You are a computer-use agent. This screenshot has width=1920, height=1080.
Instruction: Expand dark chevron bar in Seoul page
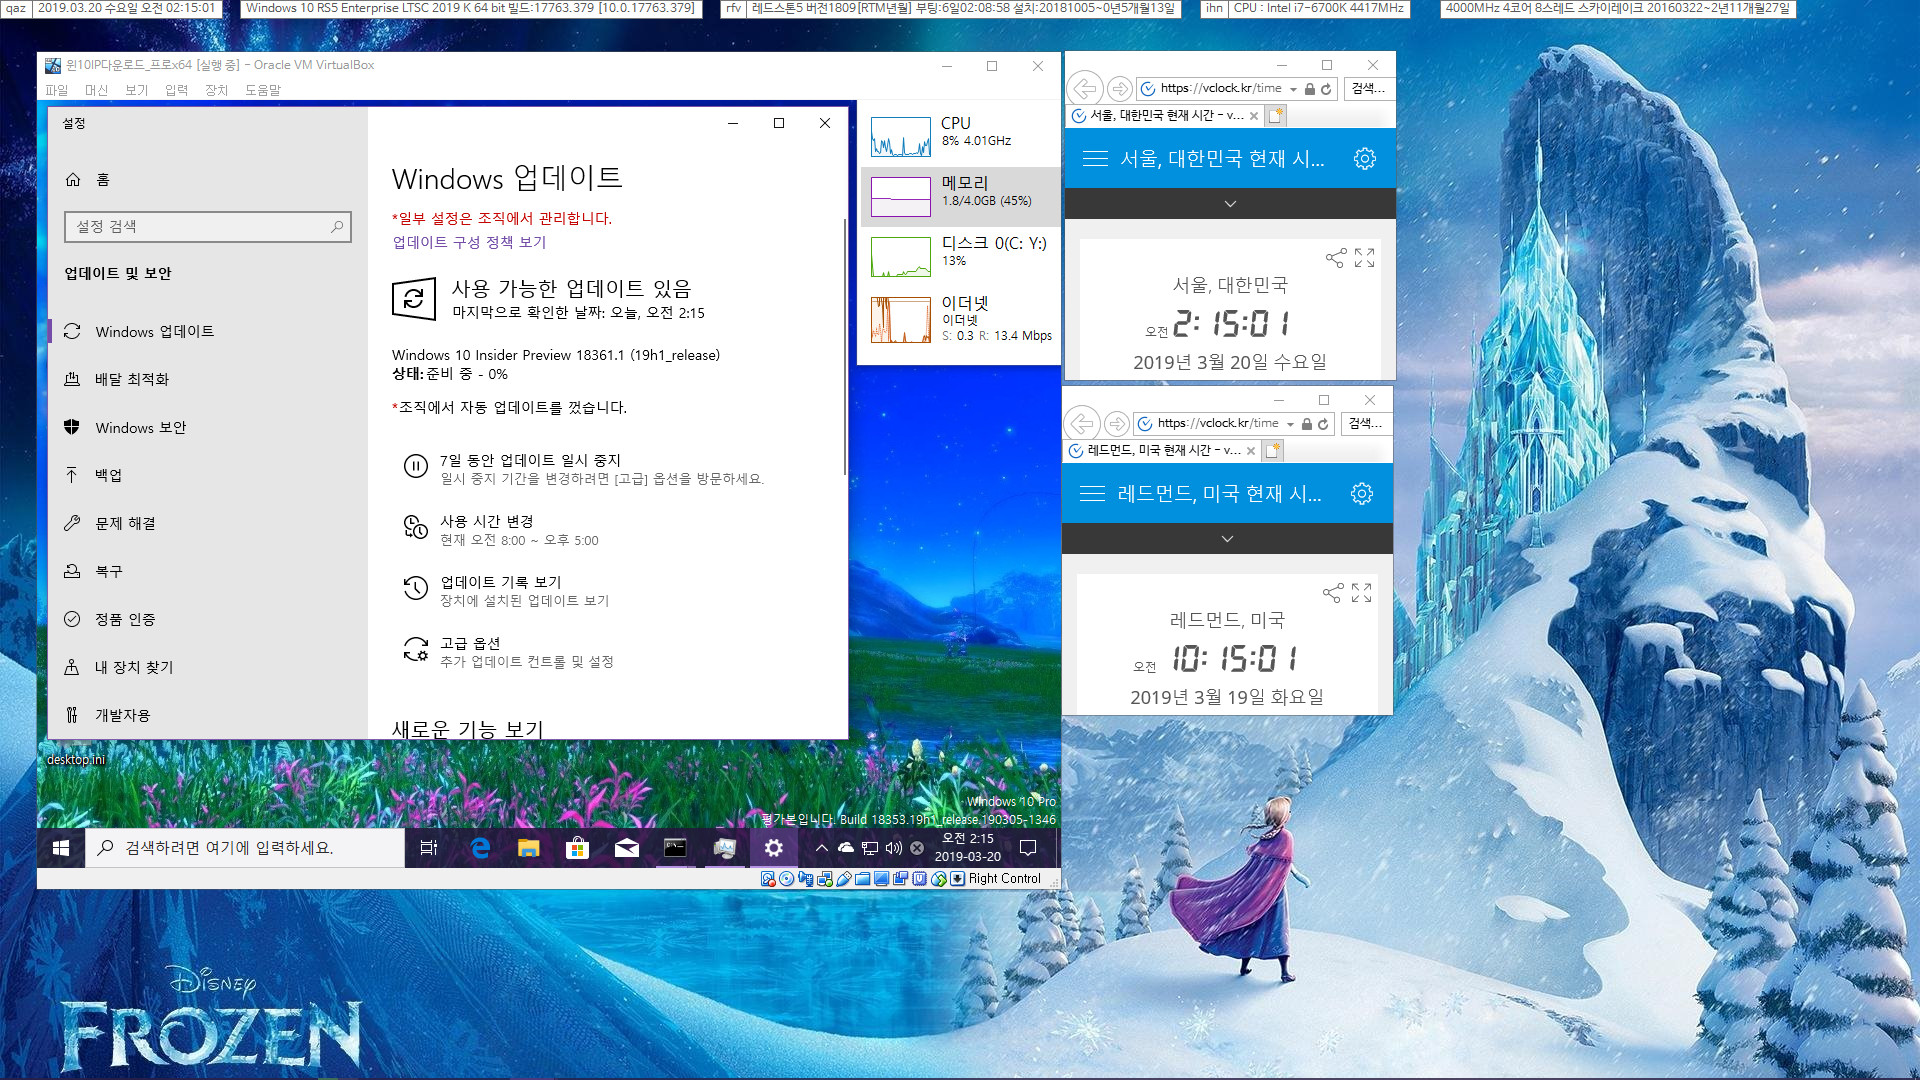point(1230,203)
